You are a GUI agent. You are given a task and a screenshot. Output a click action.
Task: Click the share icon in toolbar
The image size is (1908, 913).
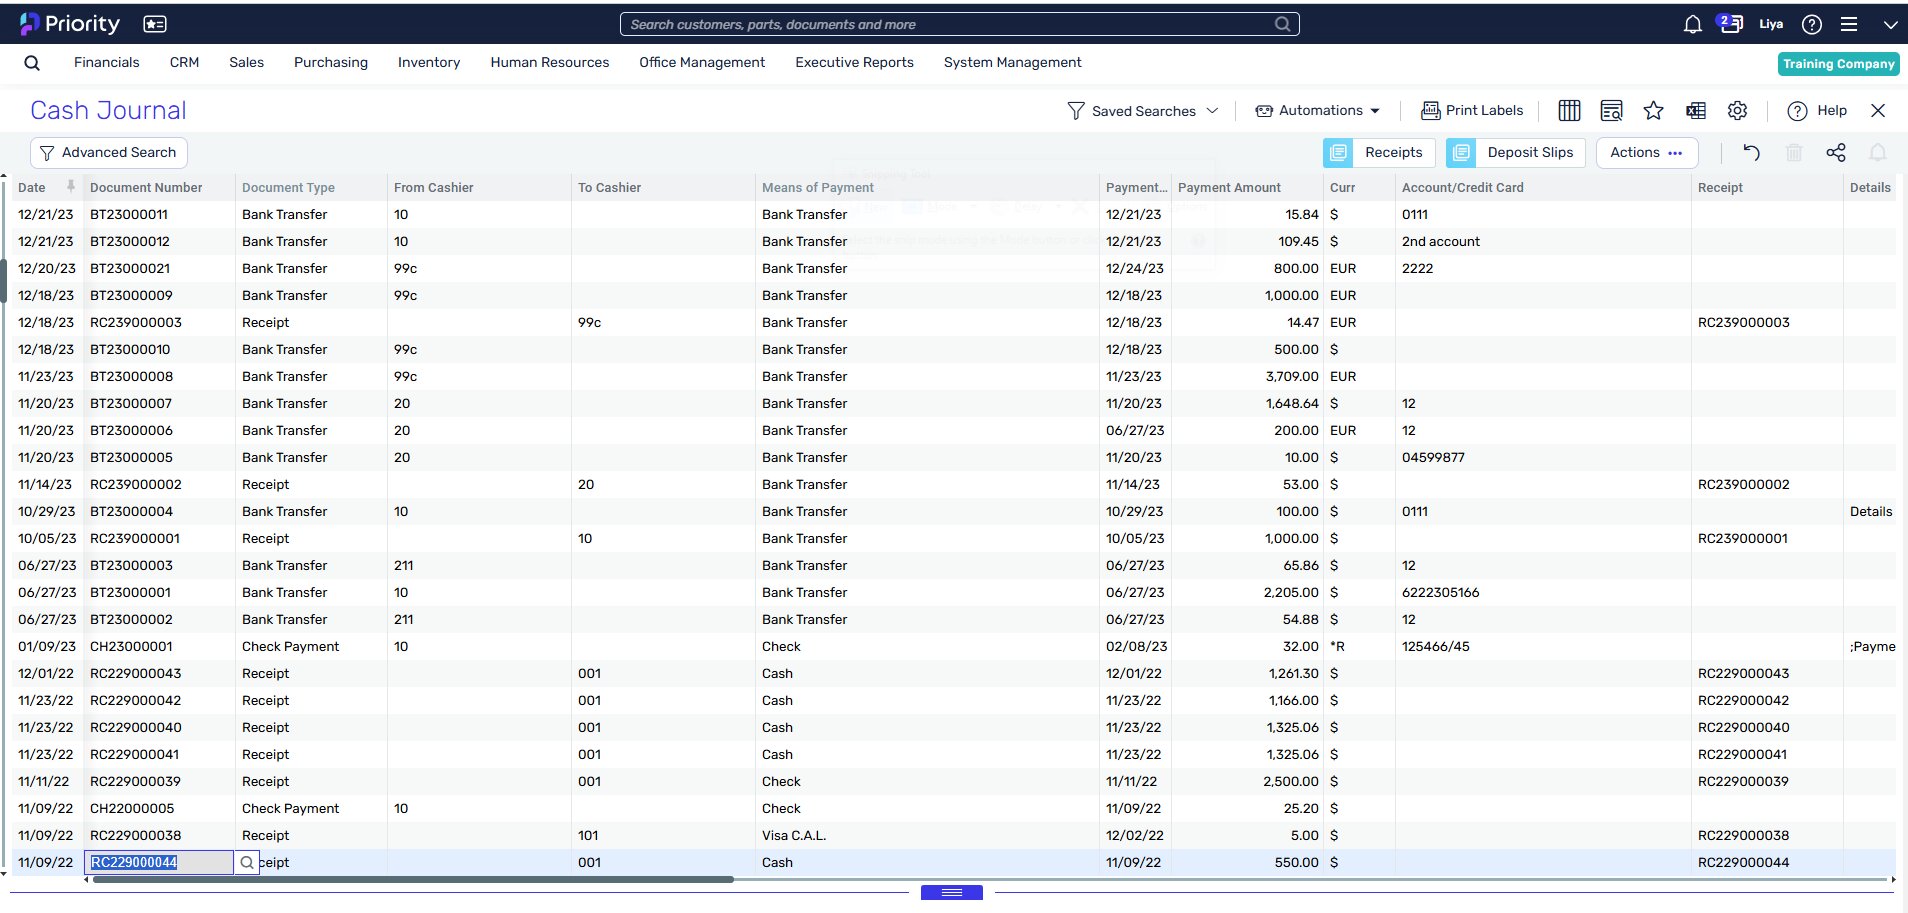point(1836,153)
